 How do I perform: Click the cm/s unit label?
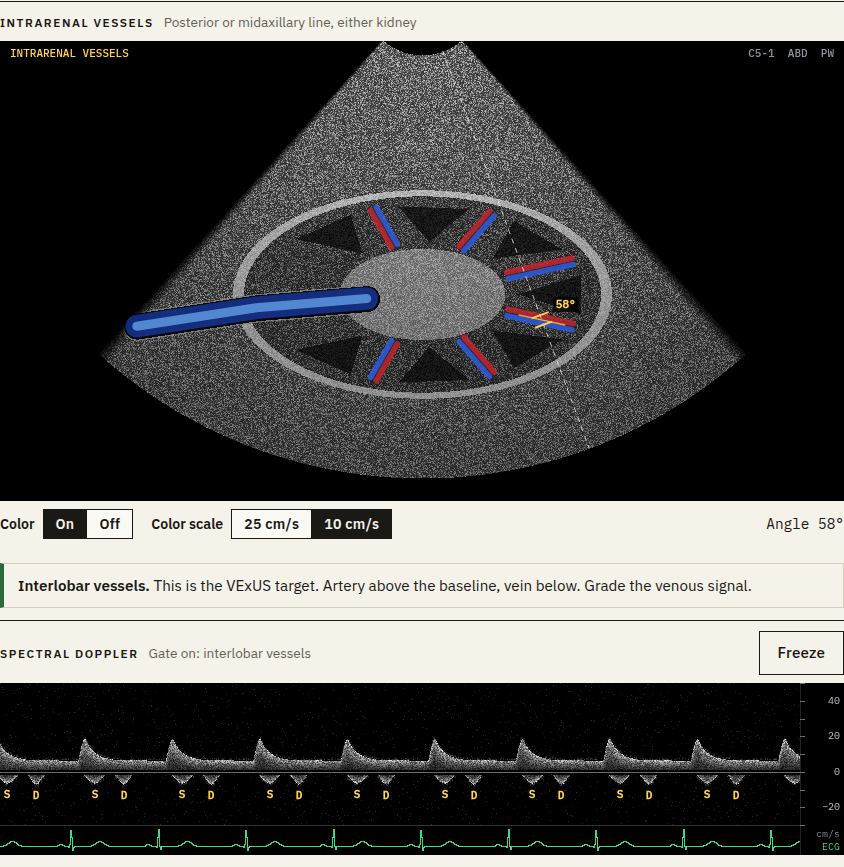click(x=828, y=834)
